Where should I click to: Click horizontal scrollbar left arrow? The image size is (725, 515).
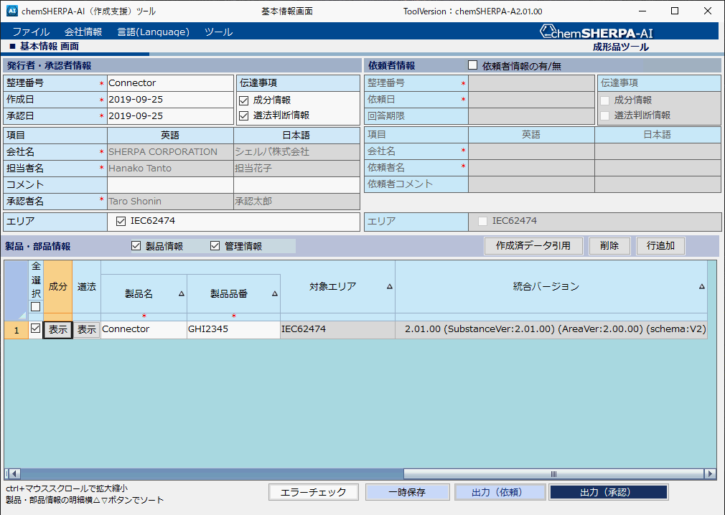pos(8,473)
